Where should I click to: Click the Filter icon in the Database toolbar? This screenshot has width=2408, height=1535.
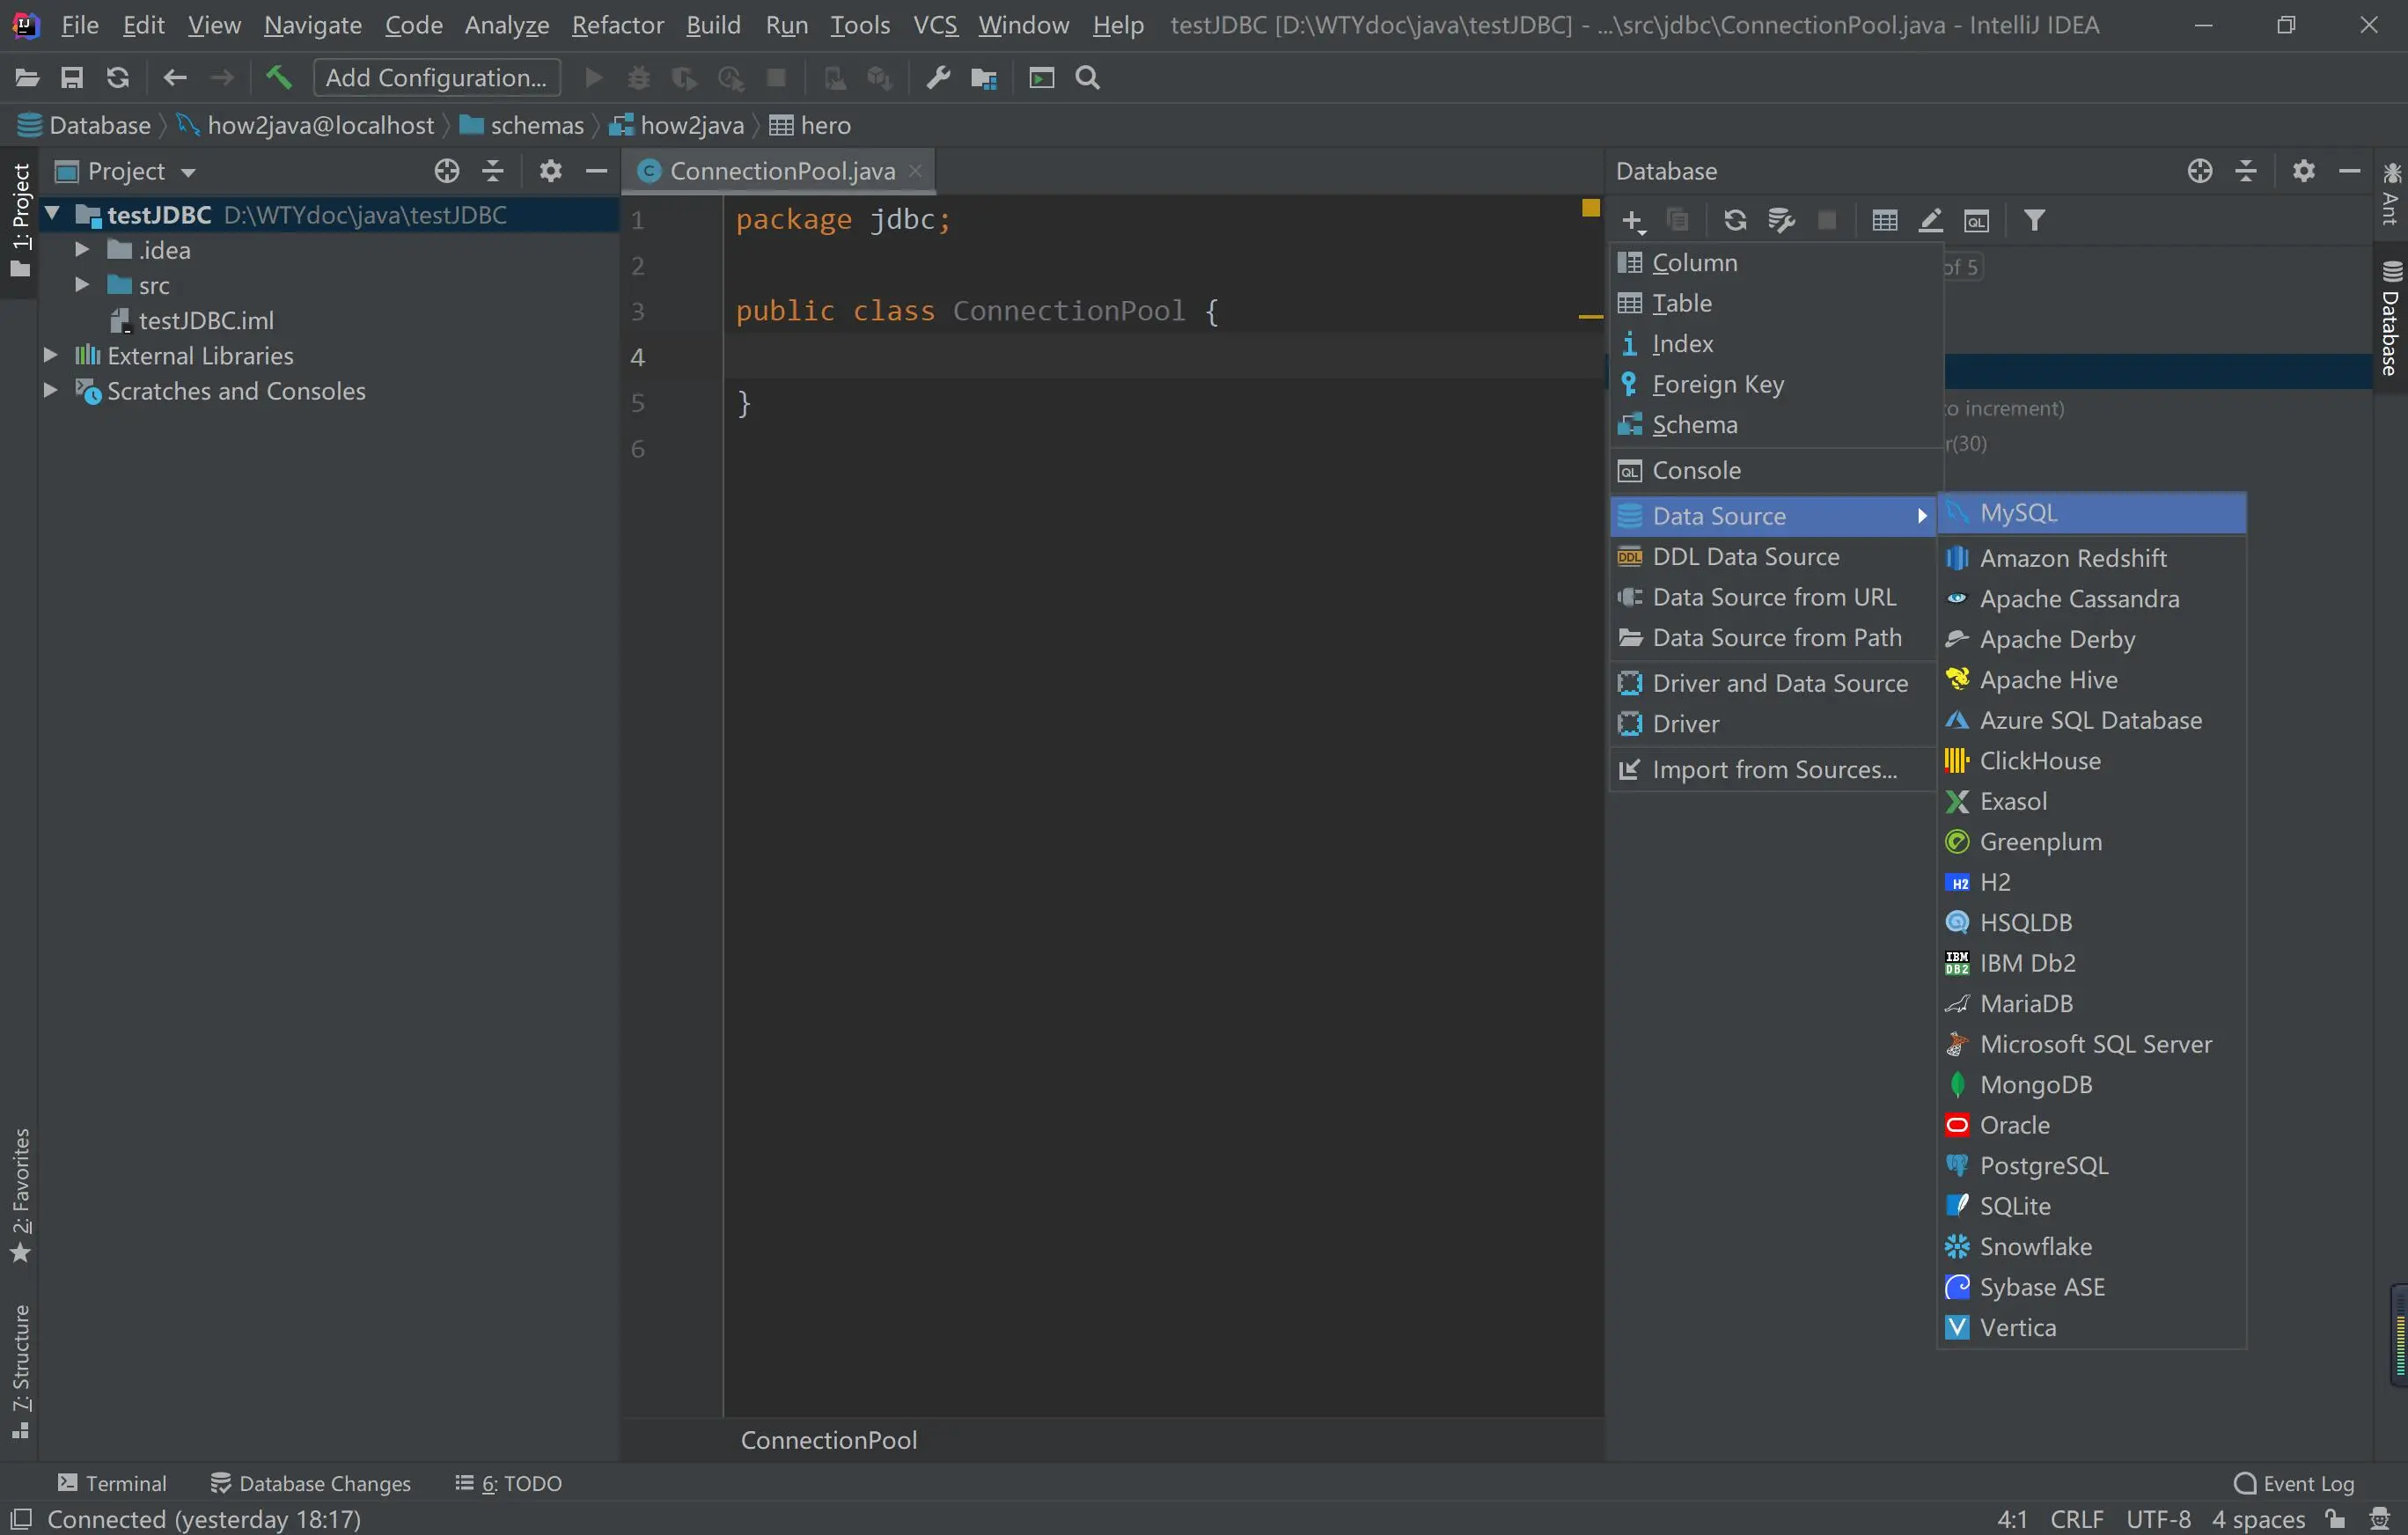click(x=2034, y=220)
